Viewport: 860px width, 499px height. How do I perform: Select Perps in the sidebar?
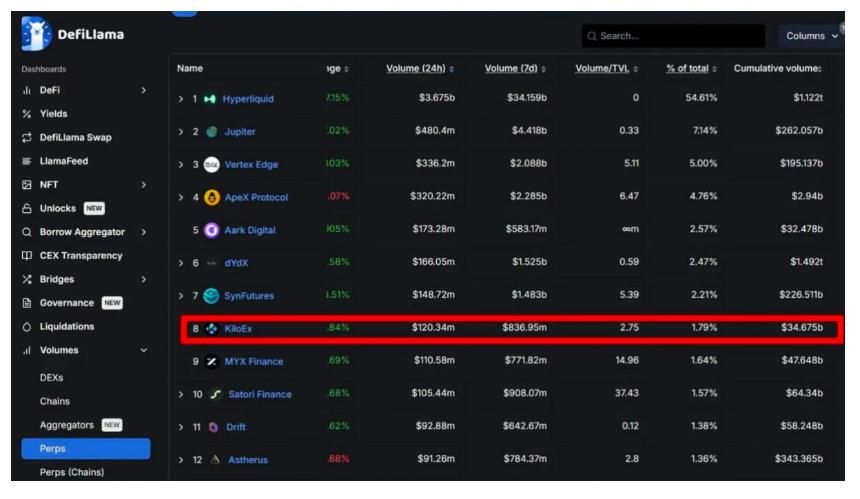[53, 449]
